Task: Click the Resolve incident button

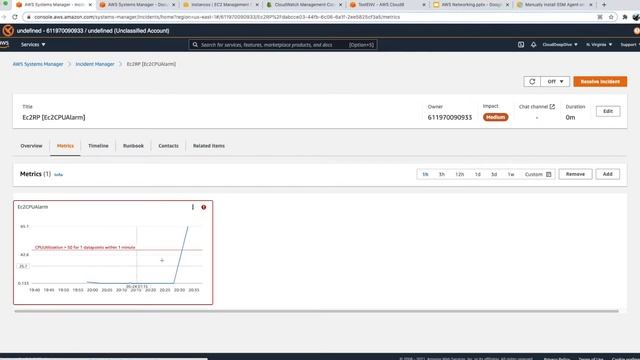Action: point(600,82)
